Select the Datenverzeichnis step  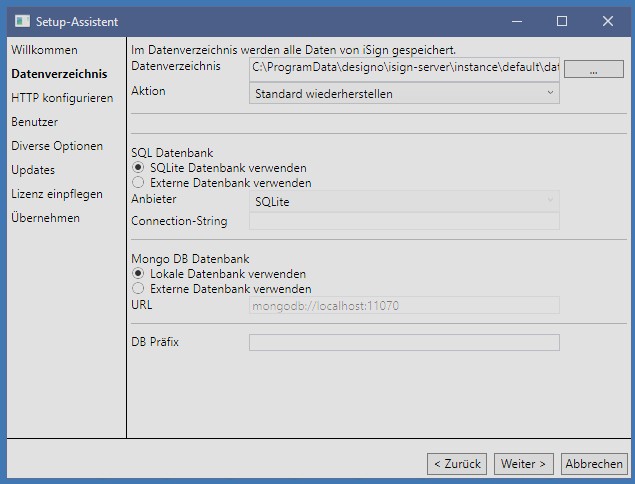[59, 74]
